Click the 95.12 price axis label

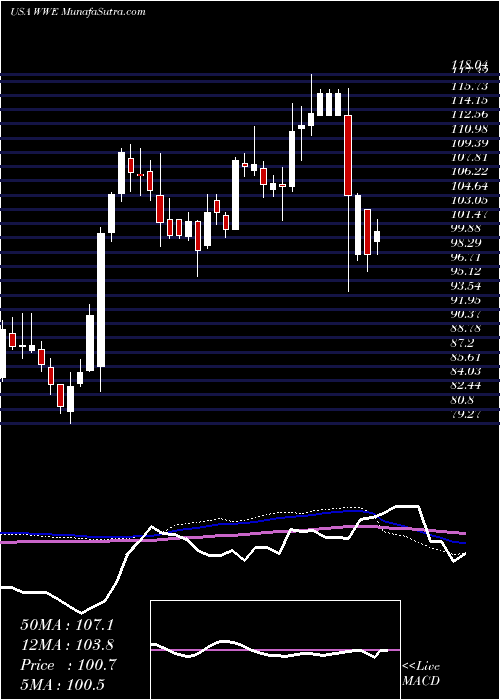coord(468,271)
